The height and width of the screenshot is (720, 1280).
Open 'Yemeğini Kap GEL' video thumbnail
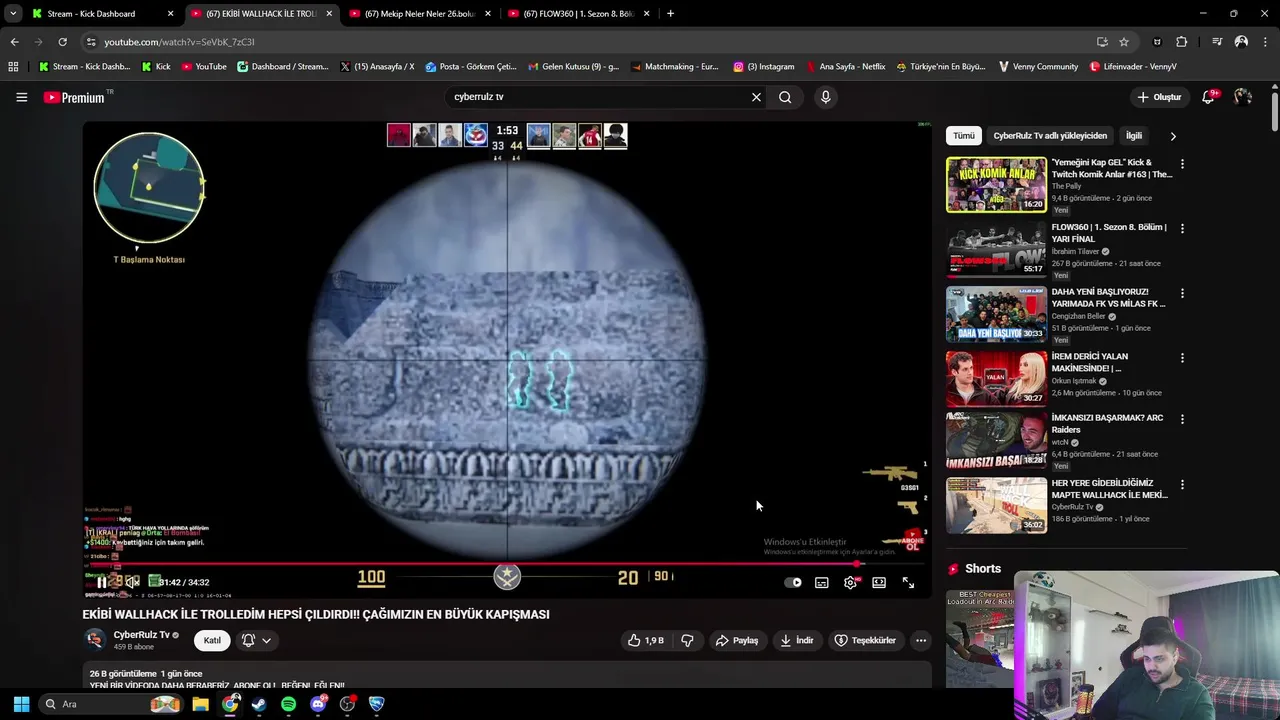[x=996, y=185]
